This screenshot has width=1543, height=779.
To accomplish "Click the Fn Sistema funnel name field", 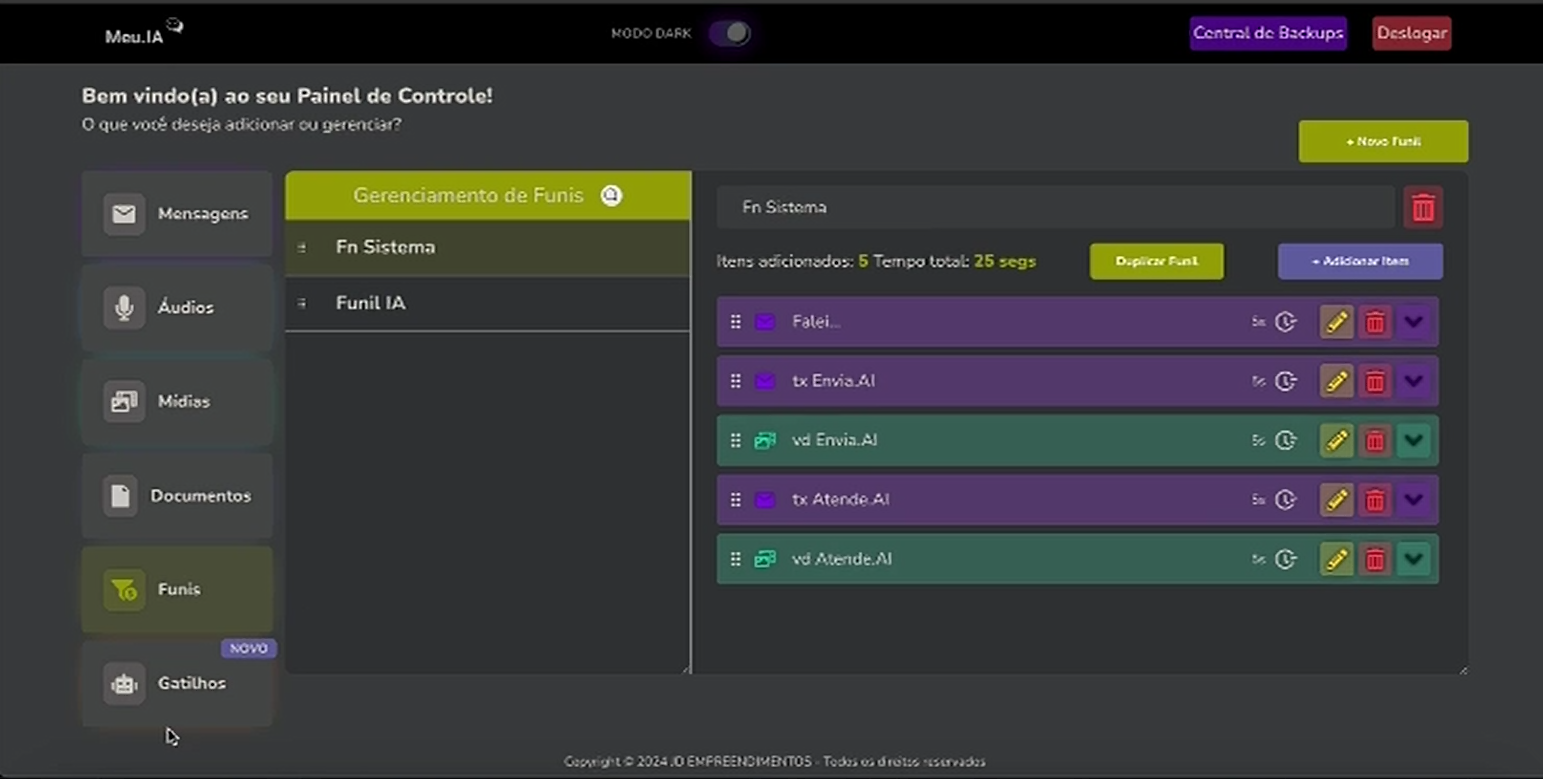I will [x=1055, y=208].
